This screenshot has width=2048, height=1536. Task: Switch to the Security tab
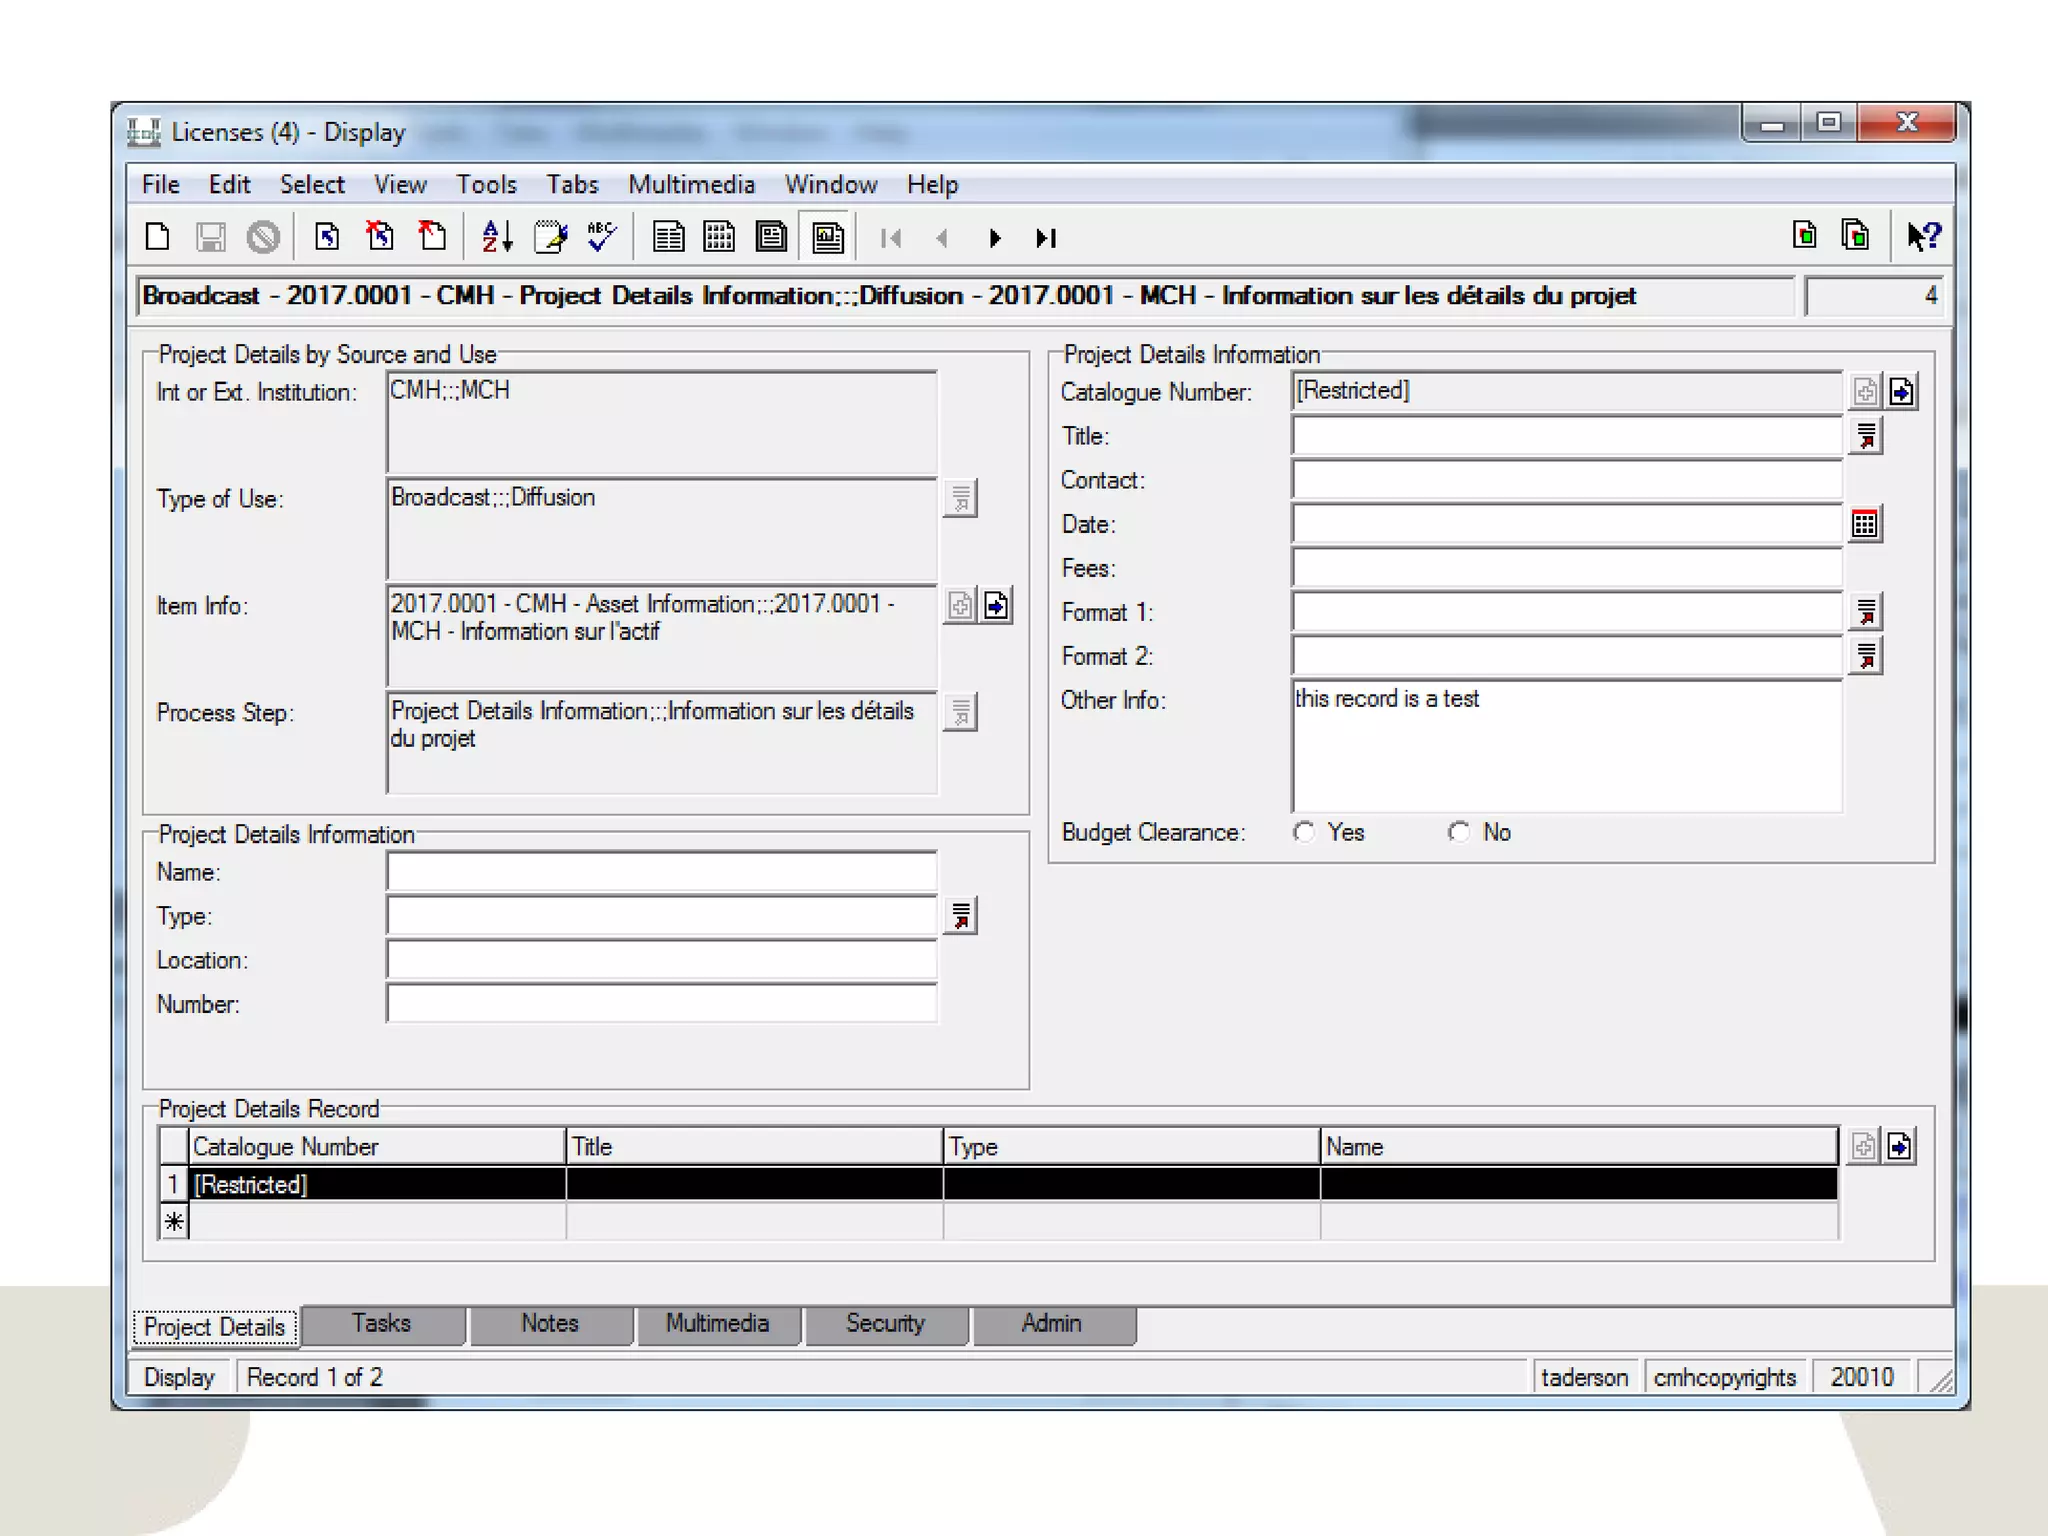pyautogui.click(x=885, y=1324)
